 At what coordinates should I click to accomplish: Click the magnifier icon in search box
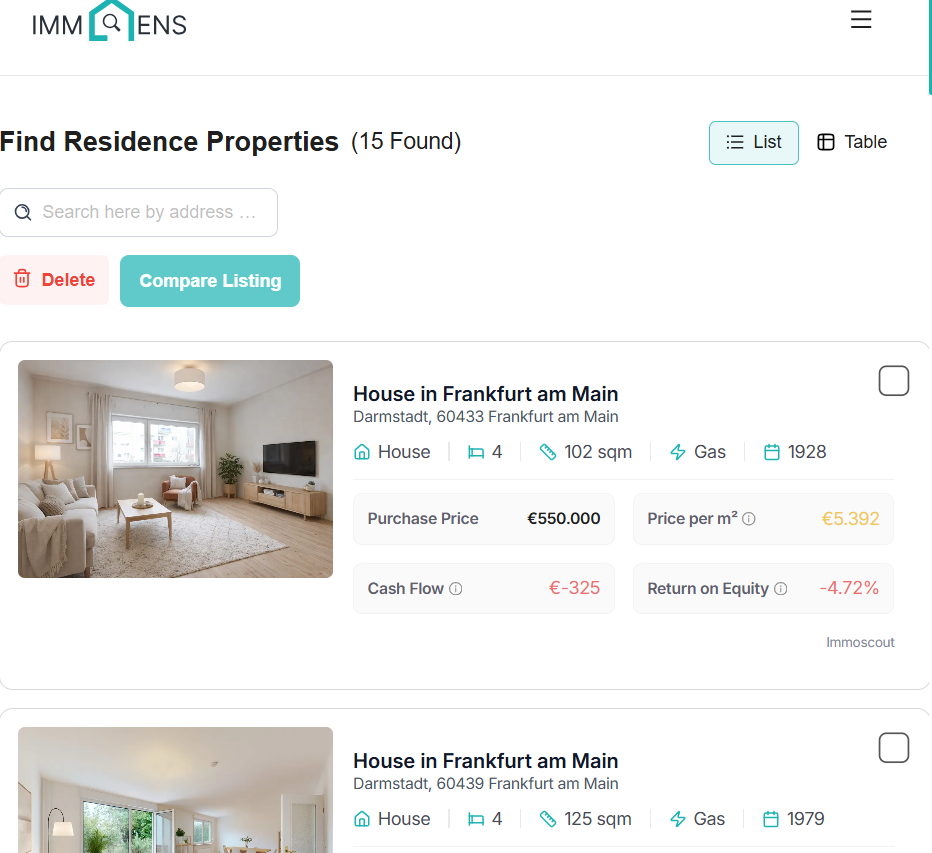coord(23,212)
